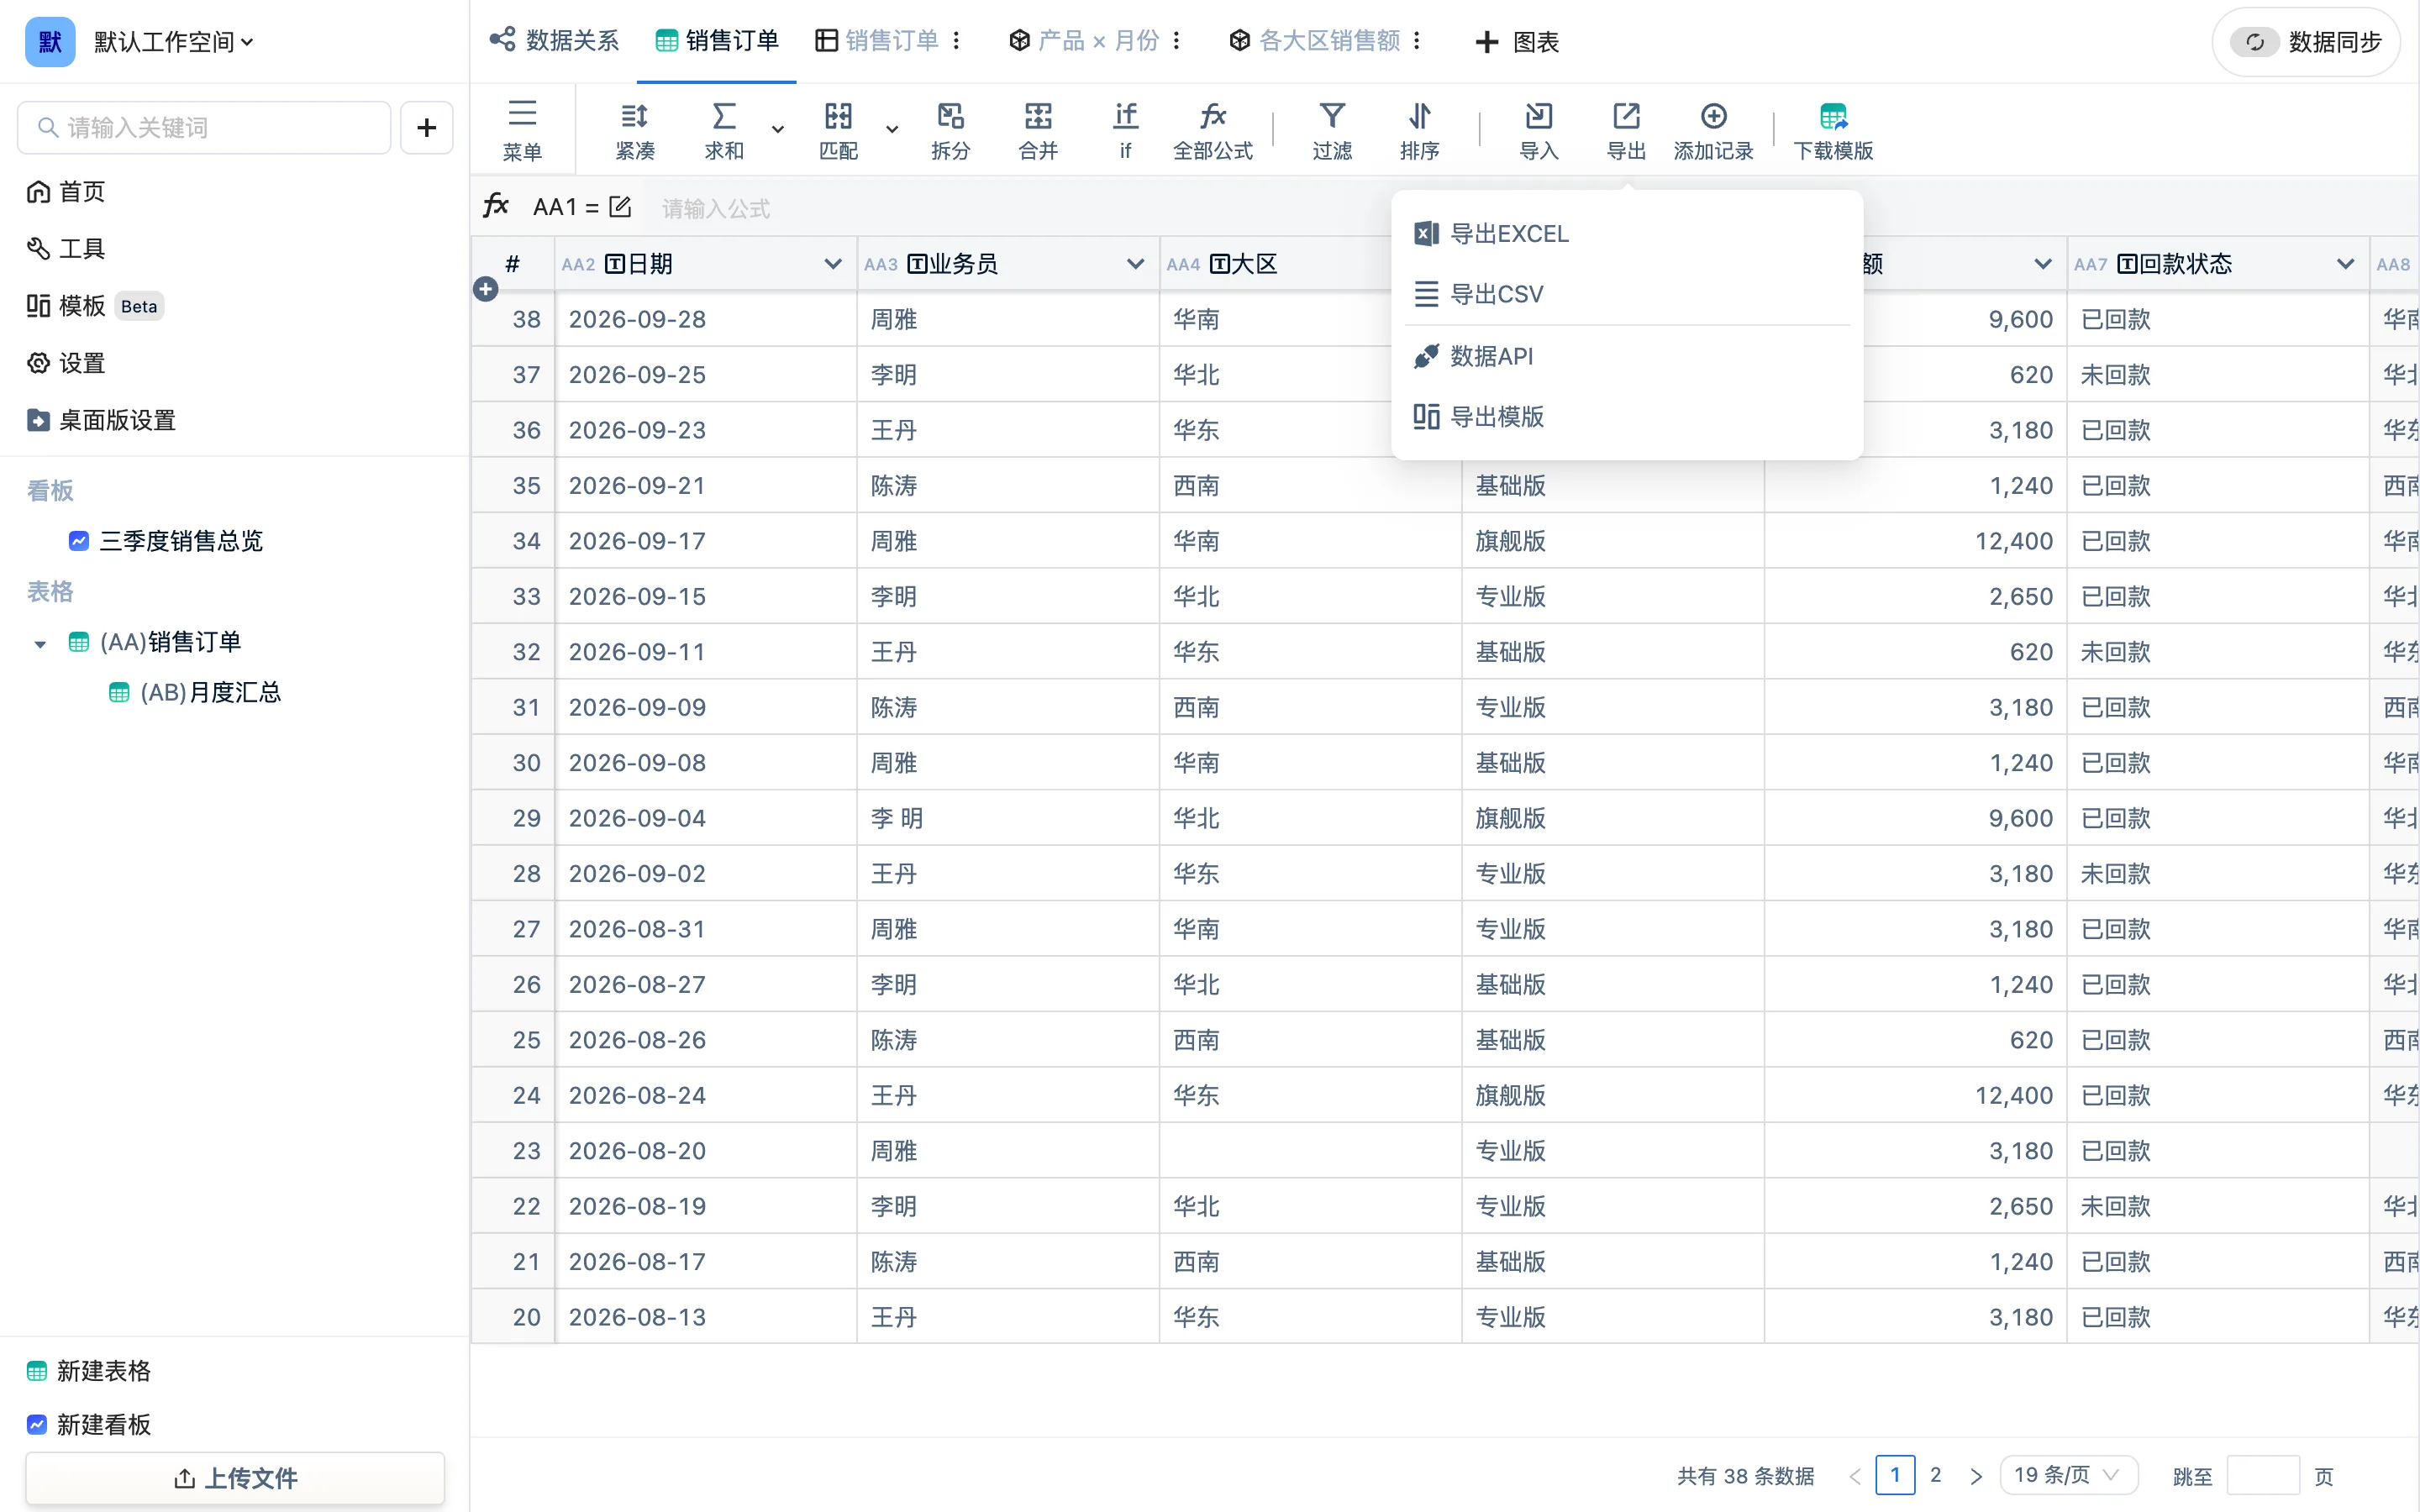The height and width of the screenshot is (1512, 2420).
Task: Select the 合并 merge tool
Action: coord(1038,130)
